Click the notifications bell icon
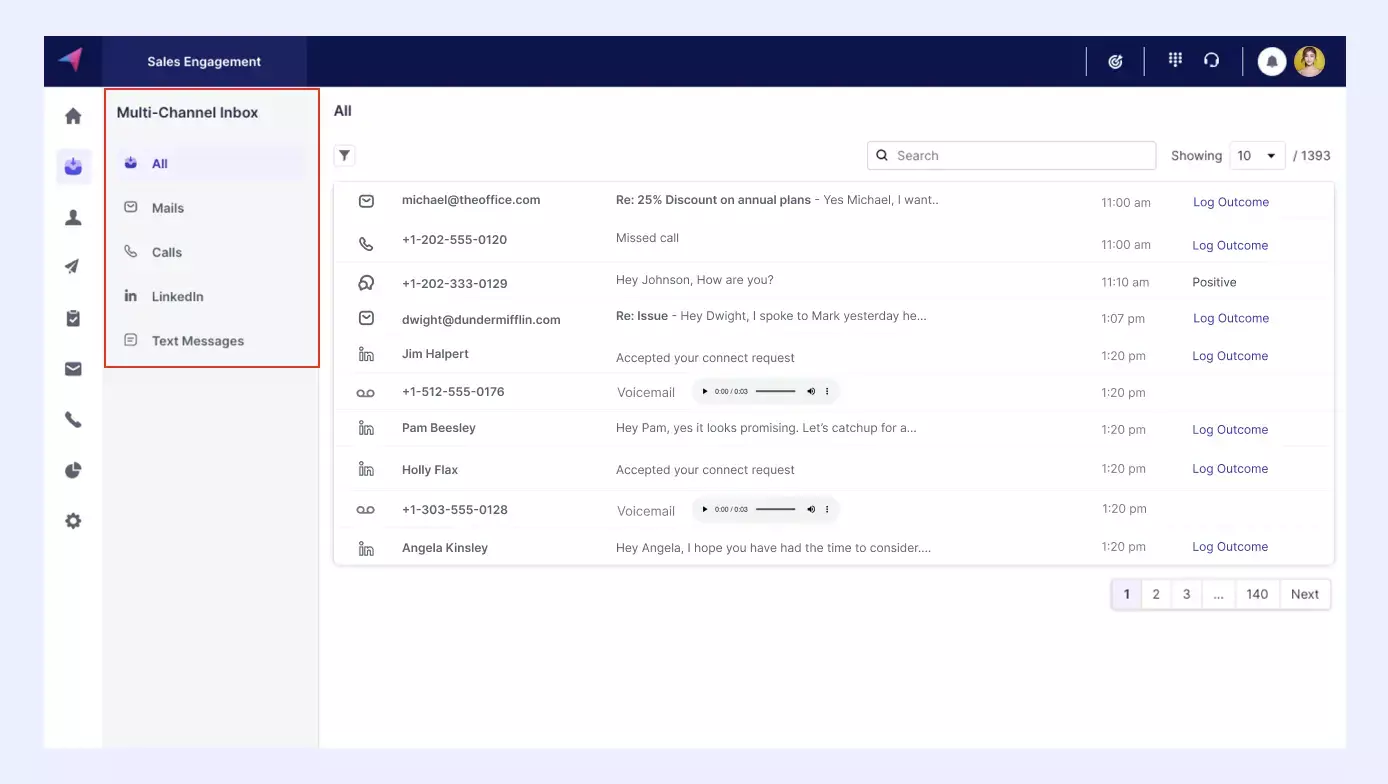The width and height of the screenshot is (1388, 784). pyautogui.click(x=1271, y=61)
